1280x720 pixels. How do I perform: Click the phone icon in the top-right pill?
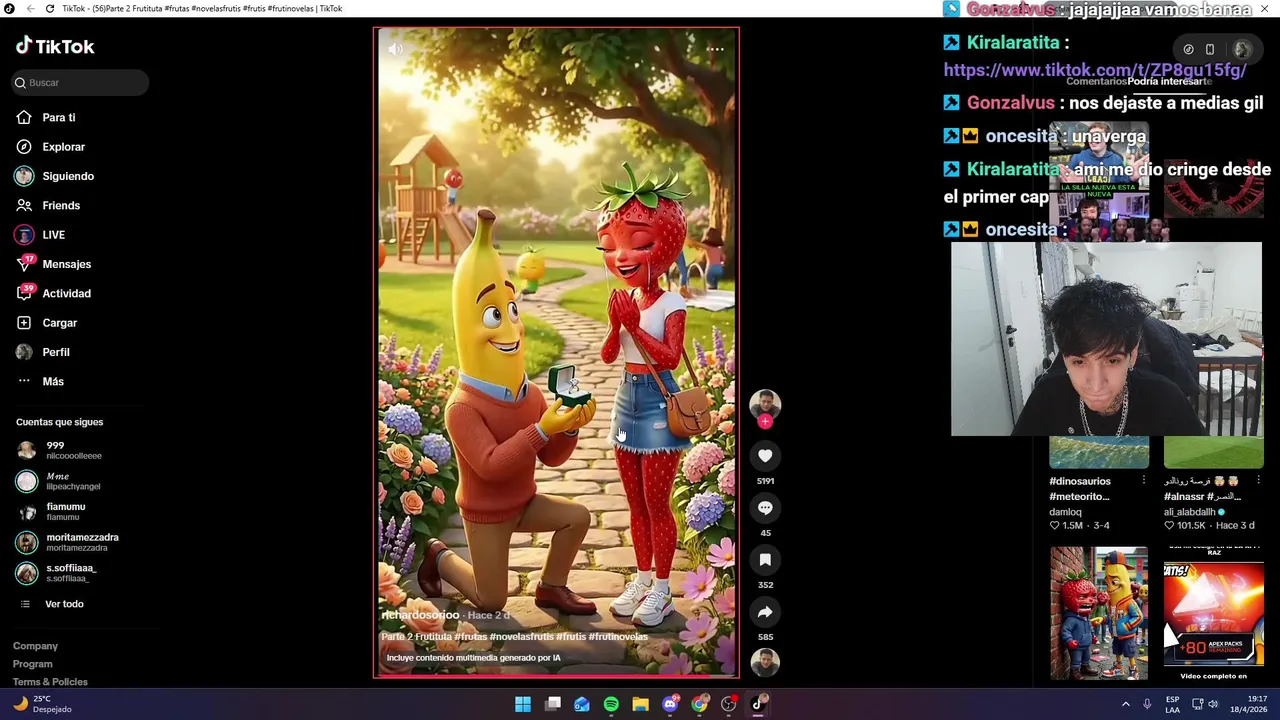[1210, 49]
